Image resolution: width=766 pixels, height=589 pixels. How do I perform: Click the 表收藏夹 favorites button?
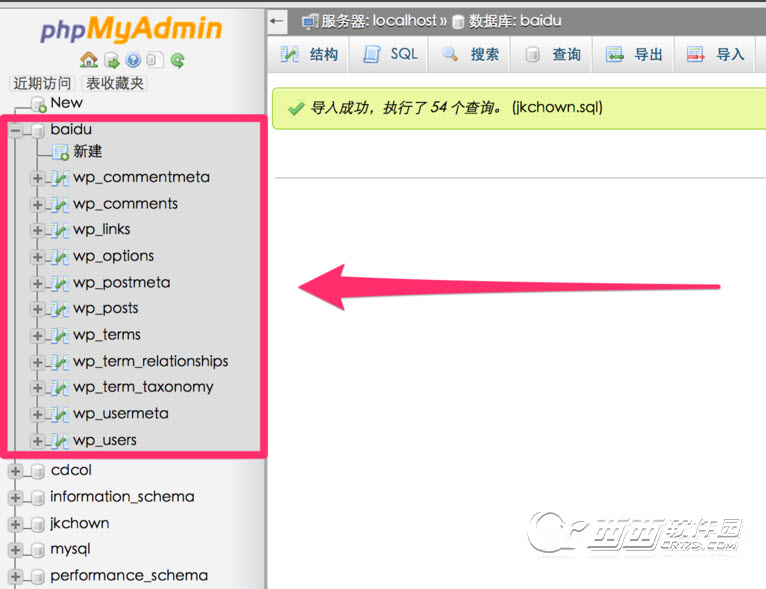115,84
